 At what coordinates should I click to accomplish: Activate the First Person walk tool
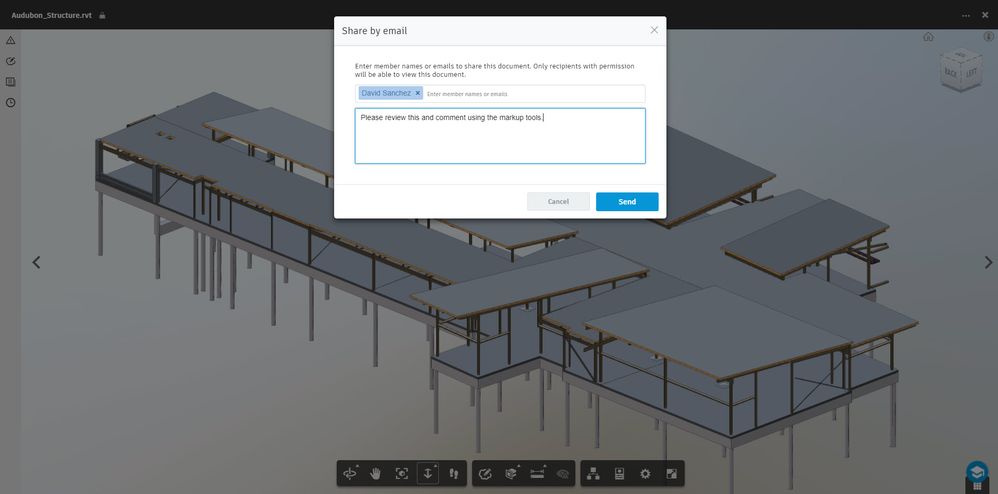pyautogui.click(x=454, y=473)
